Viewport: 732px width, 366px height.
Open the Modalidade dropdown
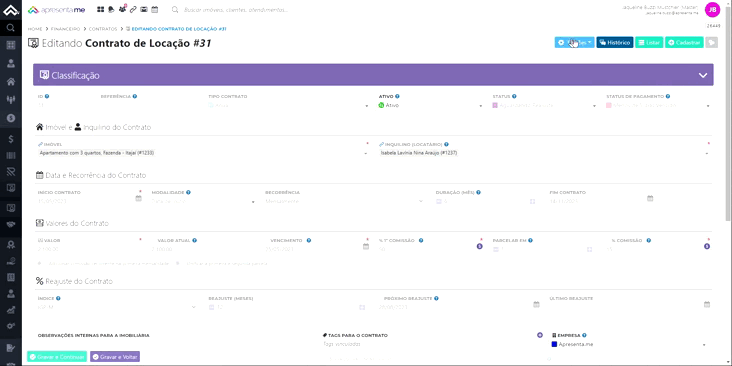tap(203, 202)
